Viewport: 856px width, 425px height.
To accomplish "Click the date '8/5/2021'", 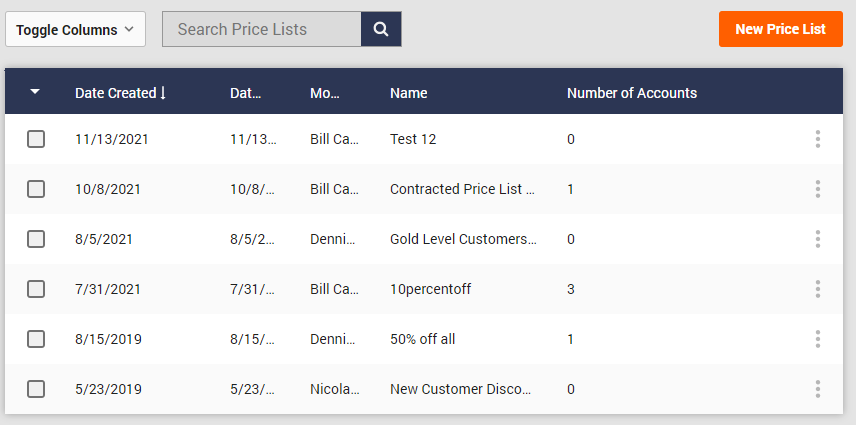I will 104,239.
